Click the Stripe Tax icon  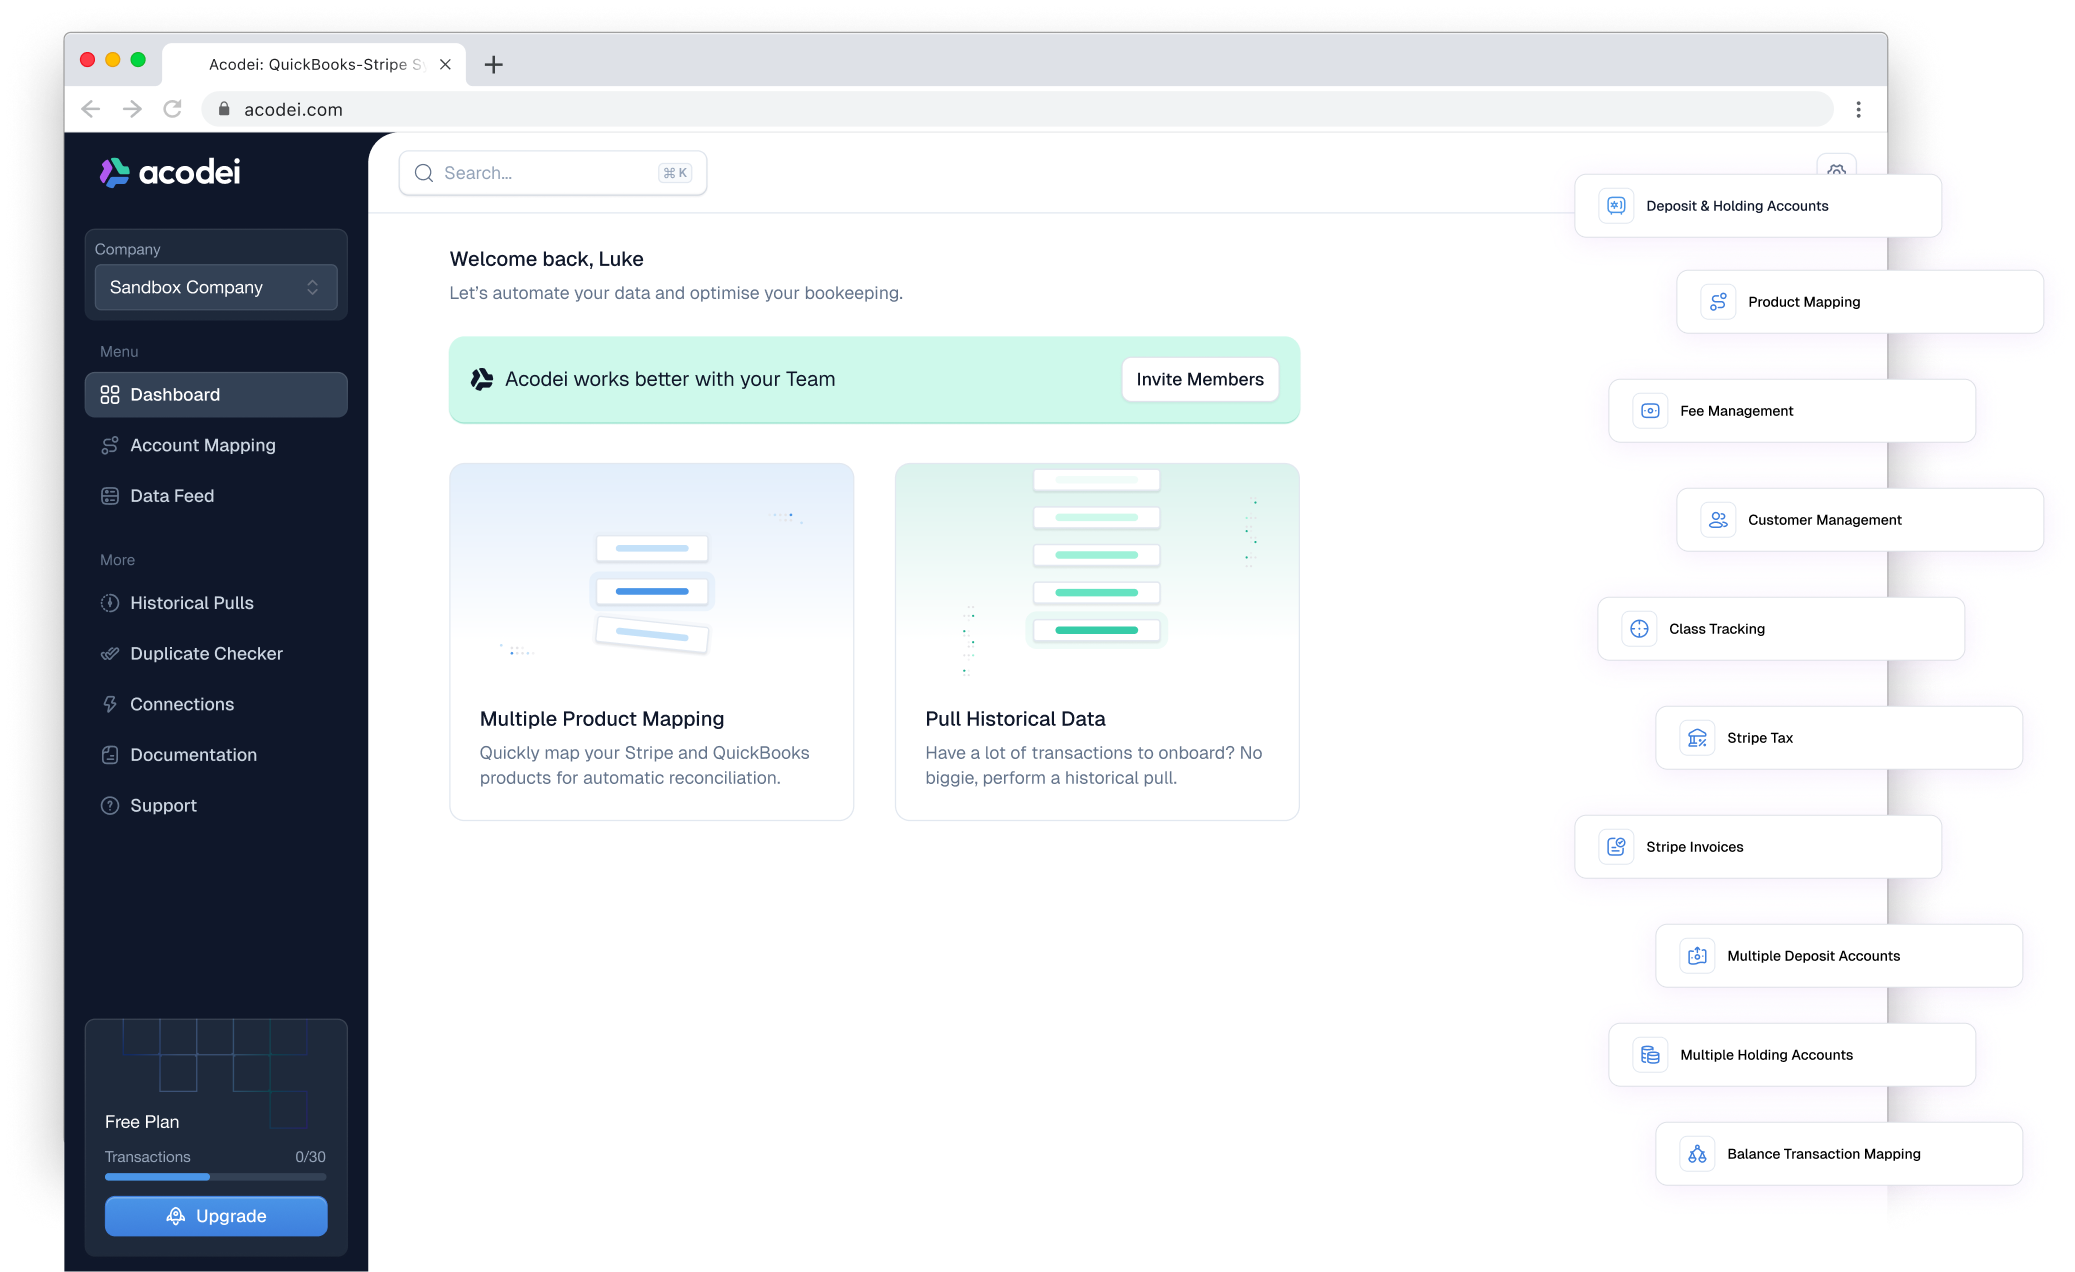(1696, 737)
